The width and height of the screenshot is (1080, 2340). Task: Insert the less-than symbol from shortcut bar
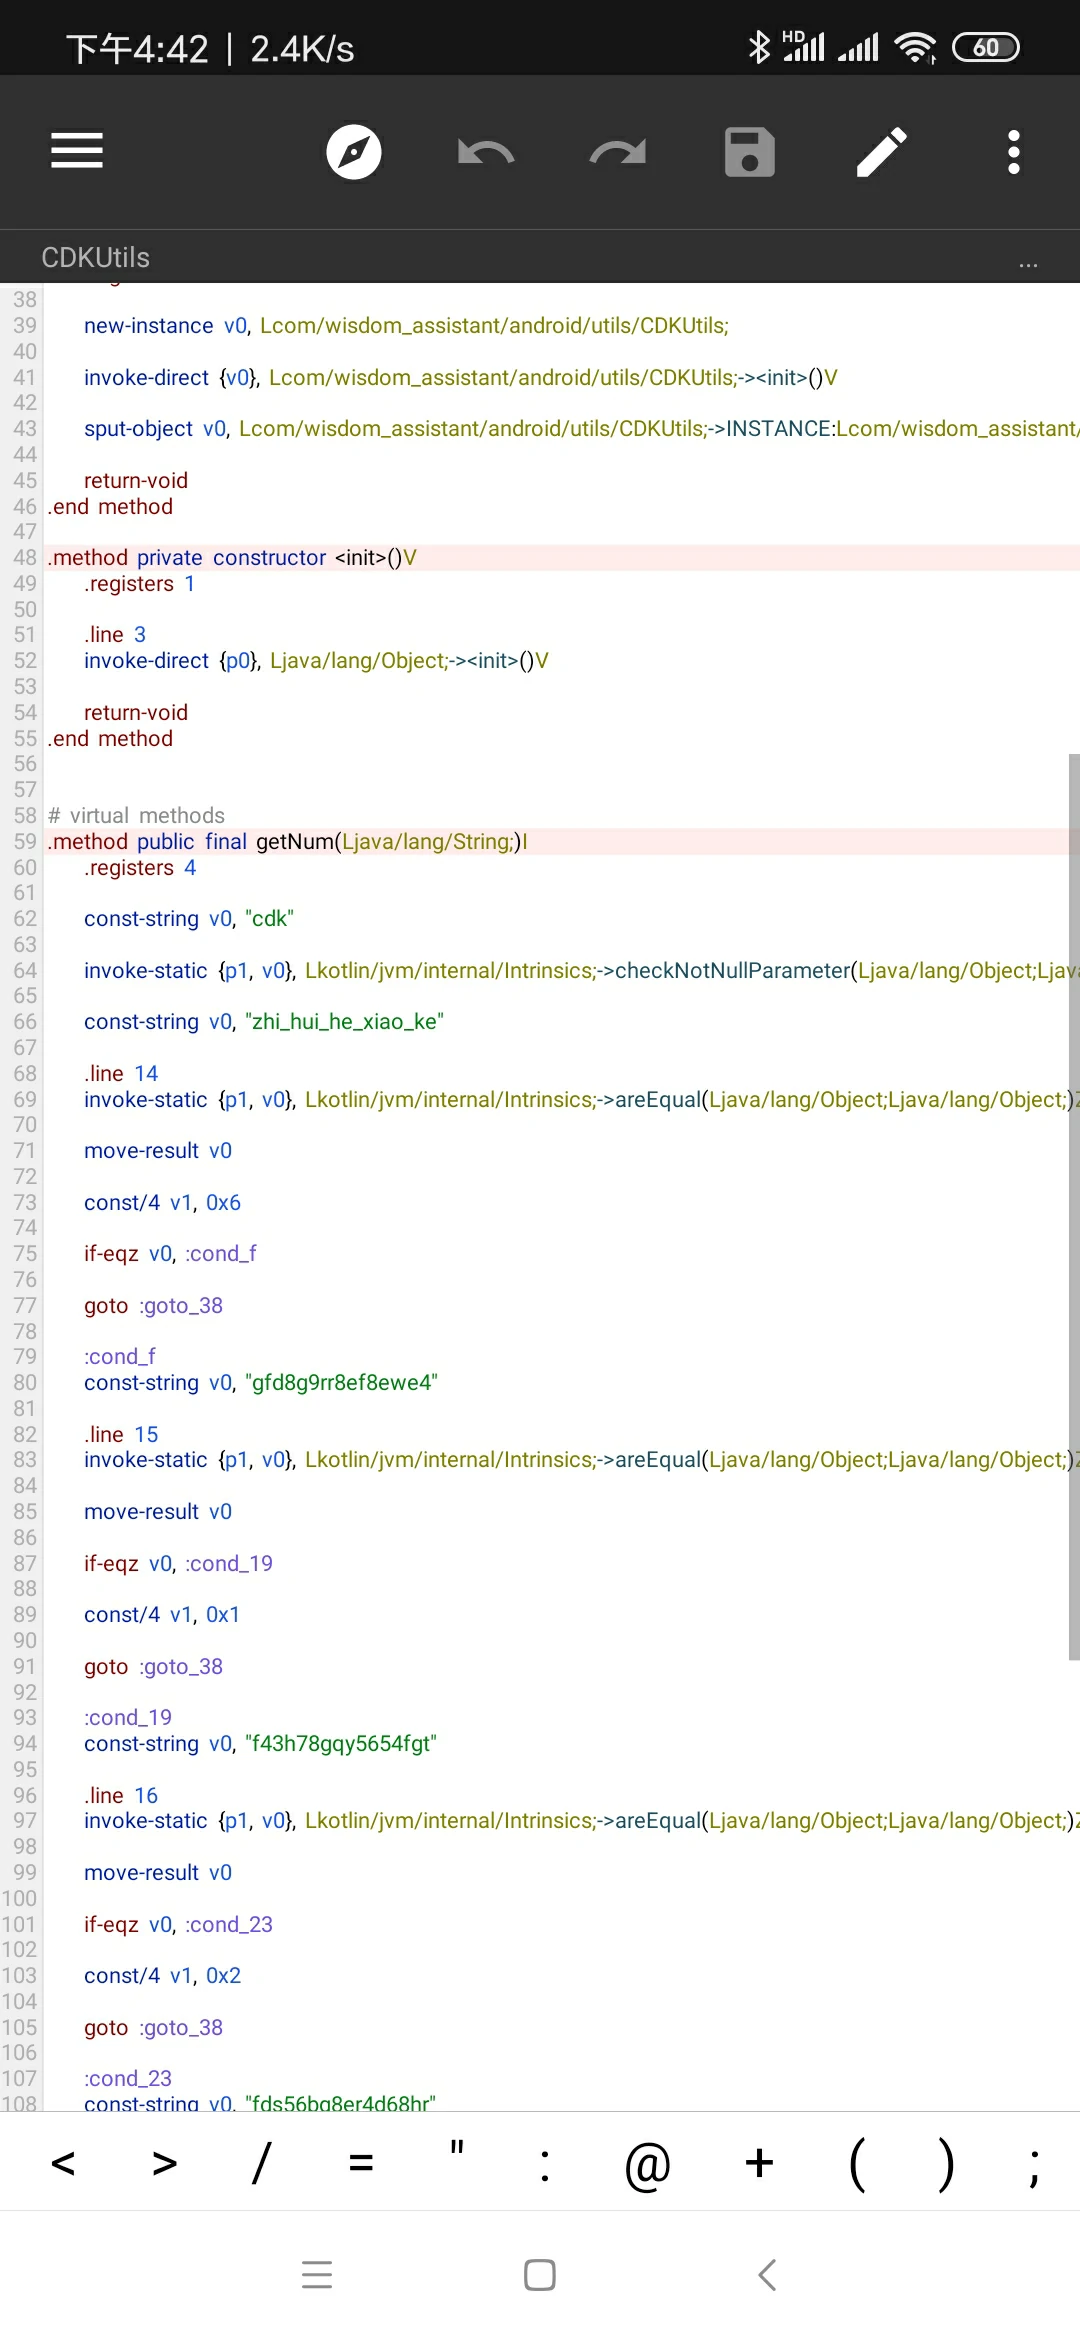click(x=63, y=2164)
